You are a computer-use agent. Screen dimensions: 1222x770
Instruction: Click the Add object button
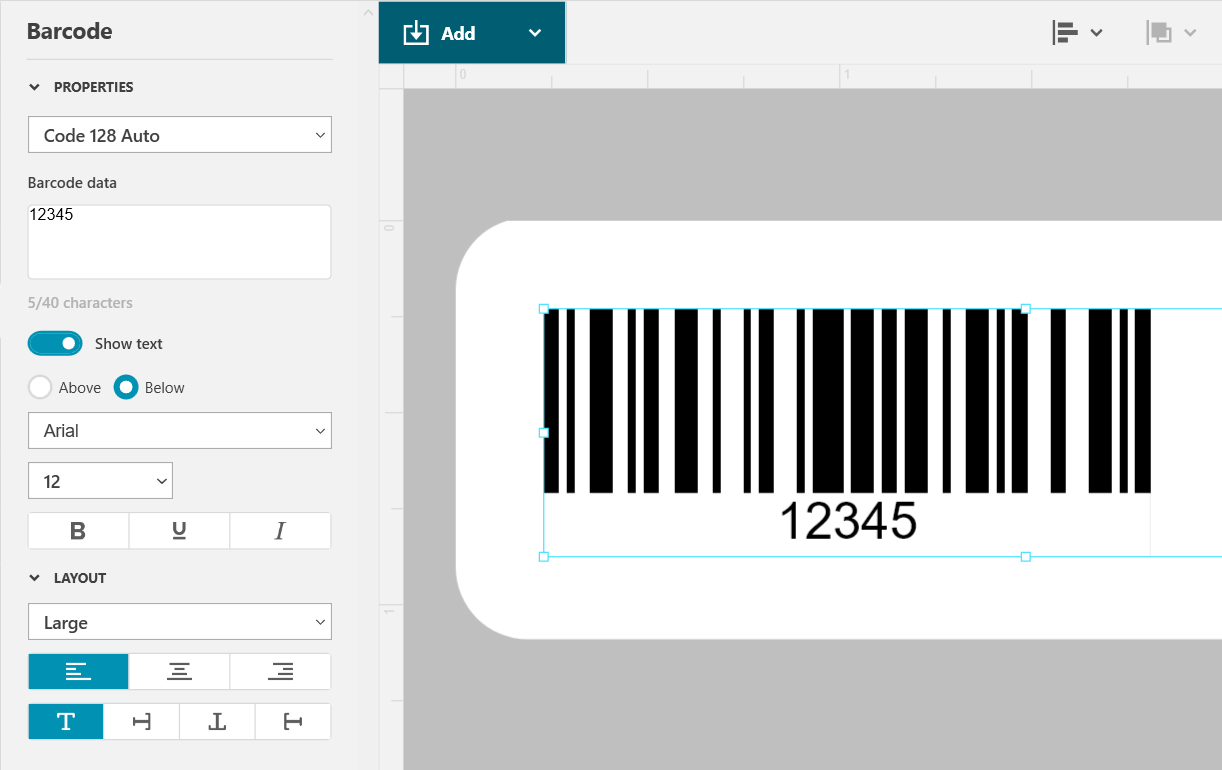pyautogui.click(x=440, y=33)
